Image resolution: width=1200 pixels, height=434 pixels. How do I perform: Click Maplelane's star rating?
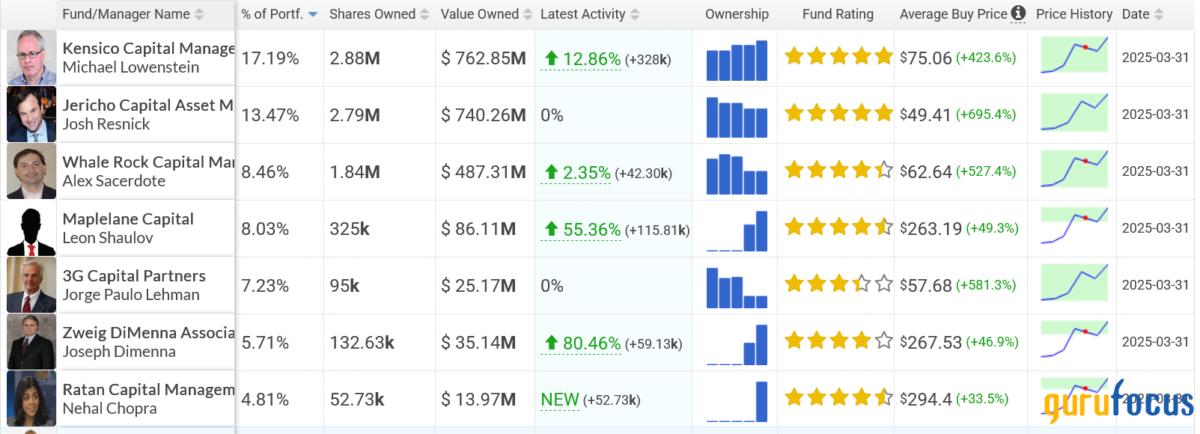[838, 228]
